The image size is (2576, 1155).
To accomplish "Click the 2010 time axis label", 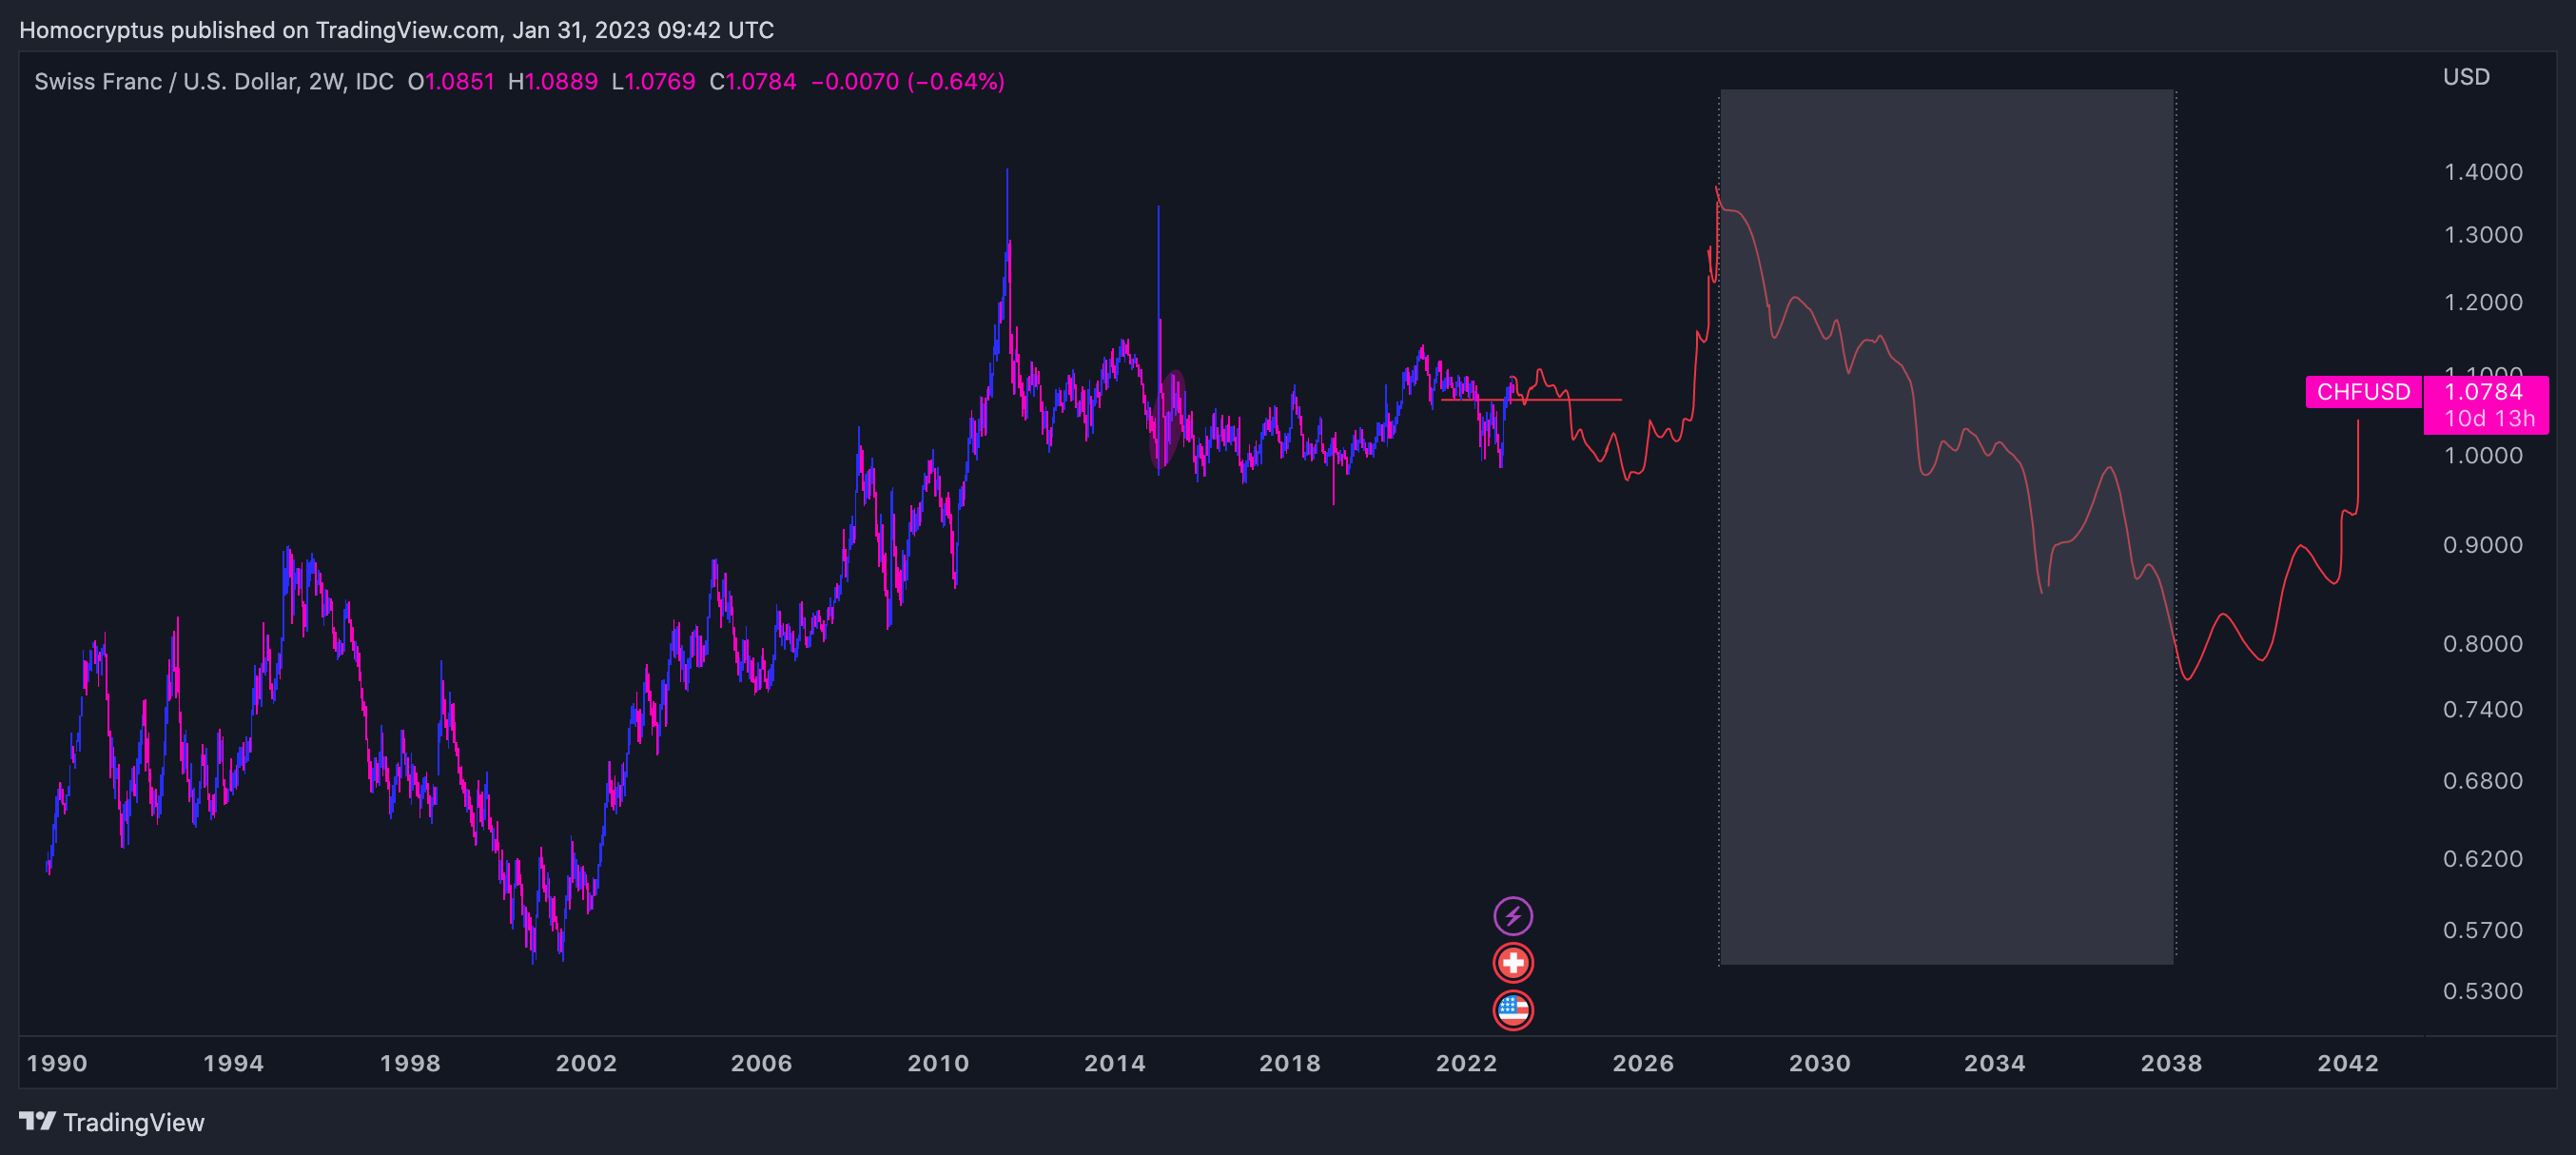I will pyautogui.click(x=938, y=1062).
